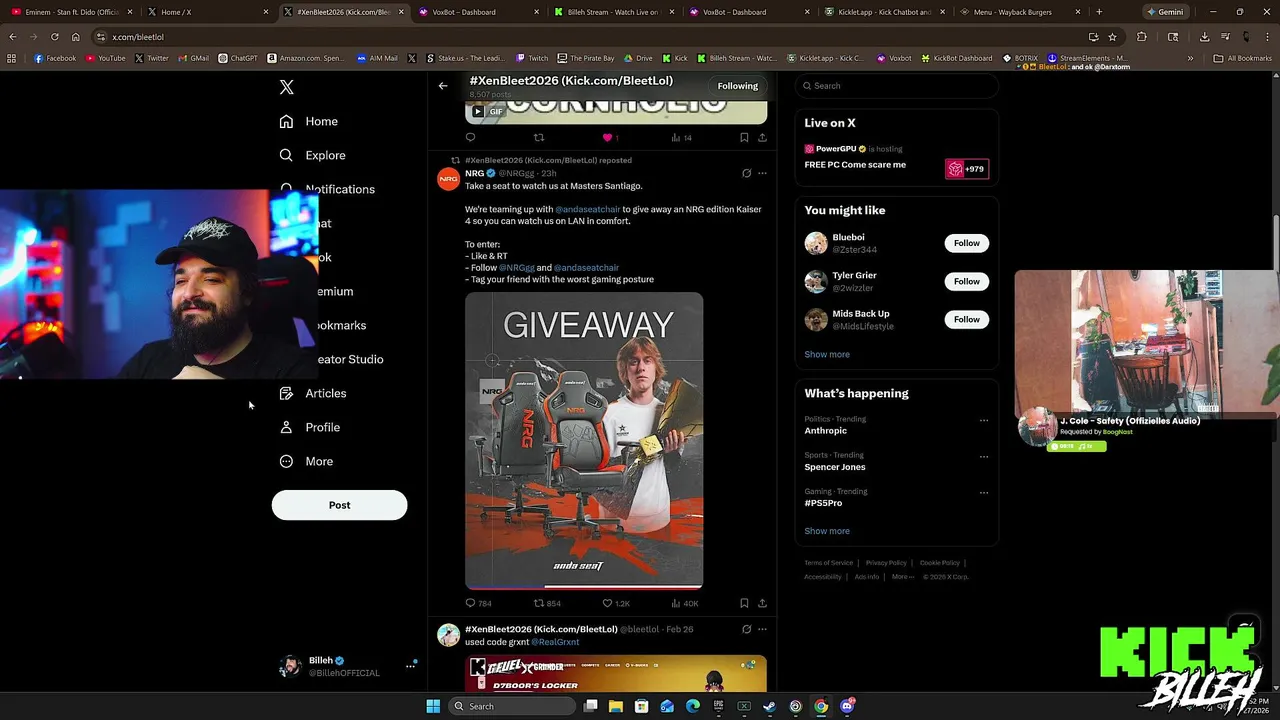Open More options in X sidebar
1280x720 pixels.
pyautogui.click(x=306, y=461)
